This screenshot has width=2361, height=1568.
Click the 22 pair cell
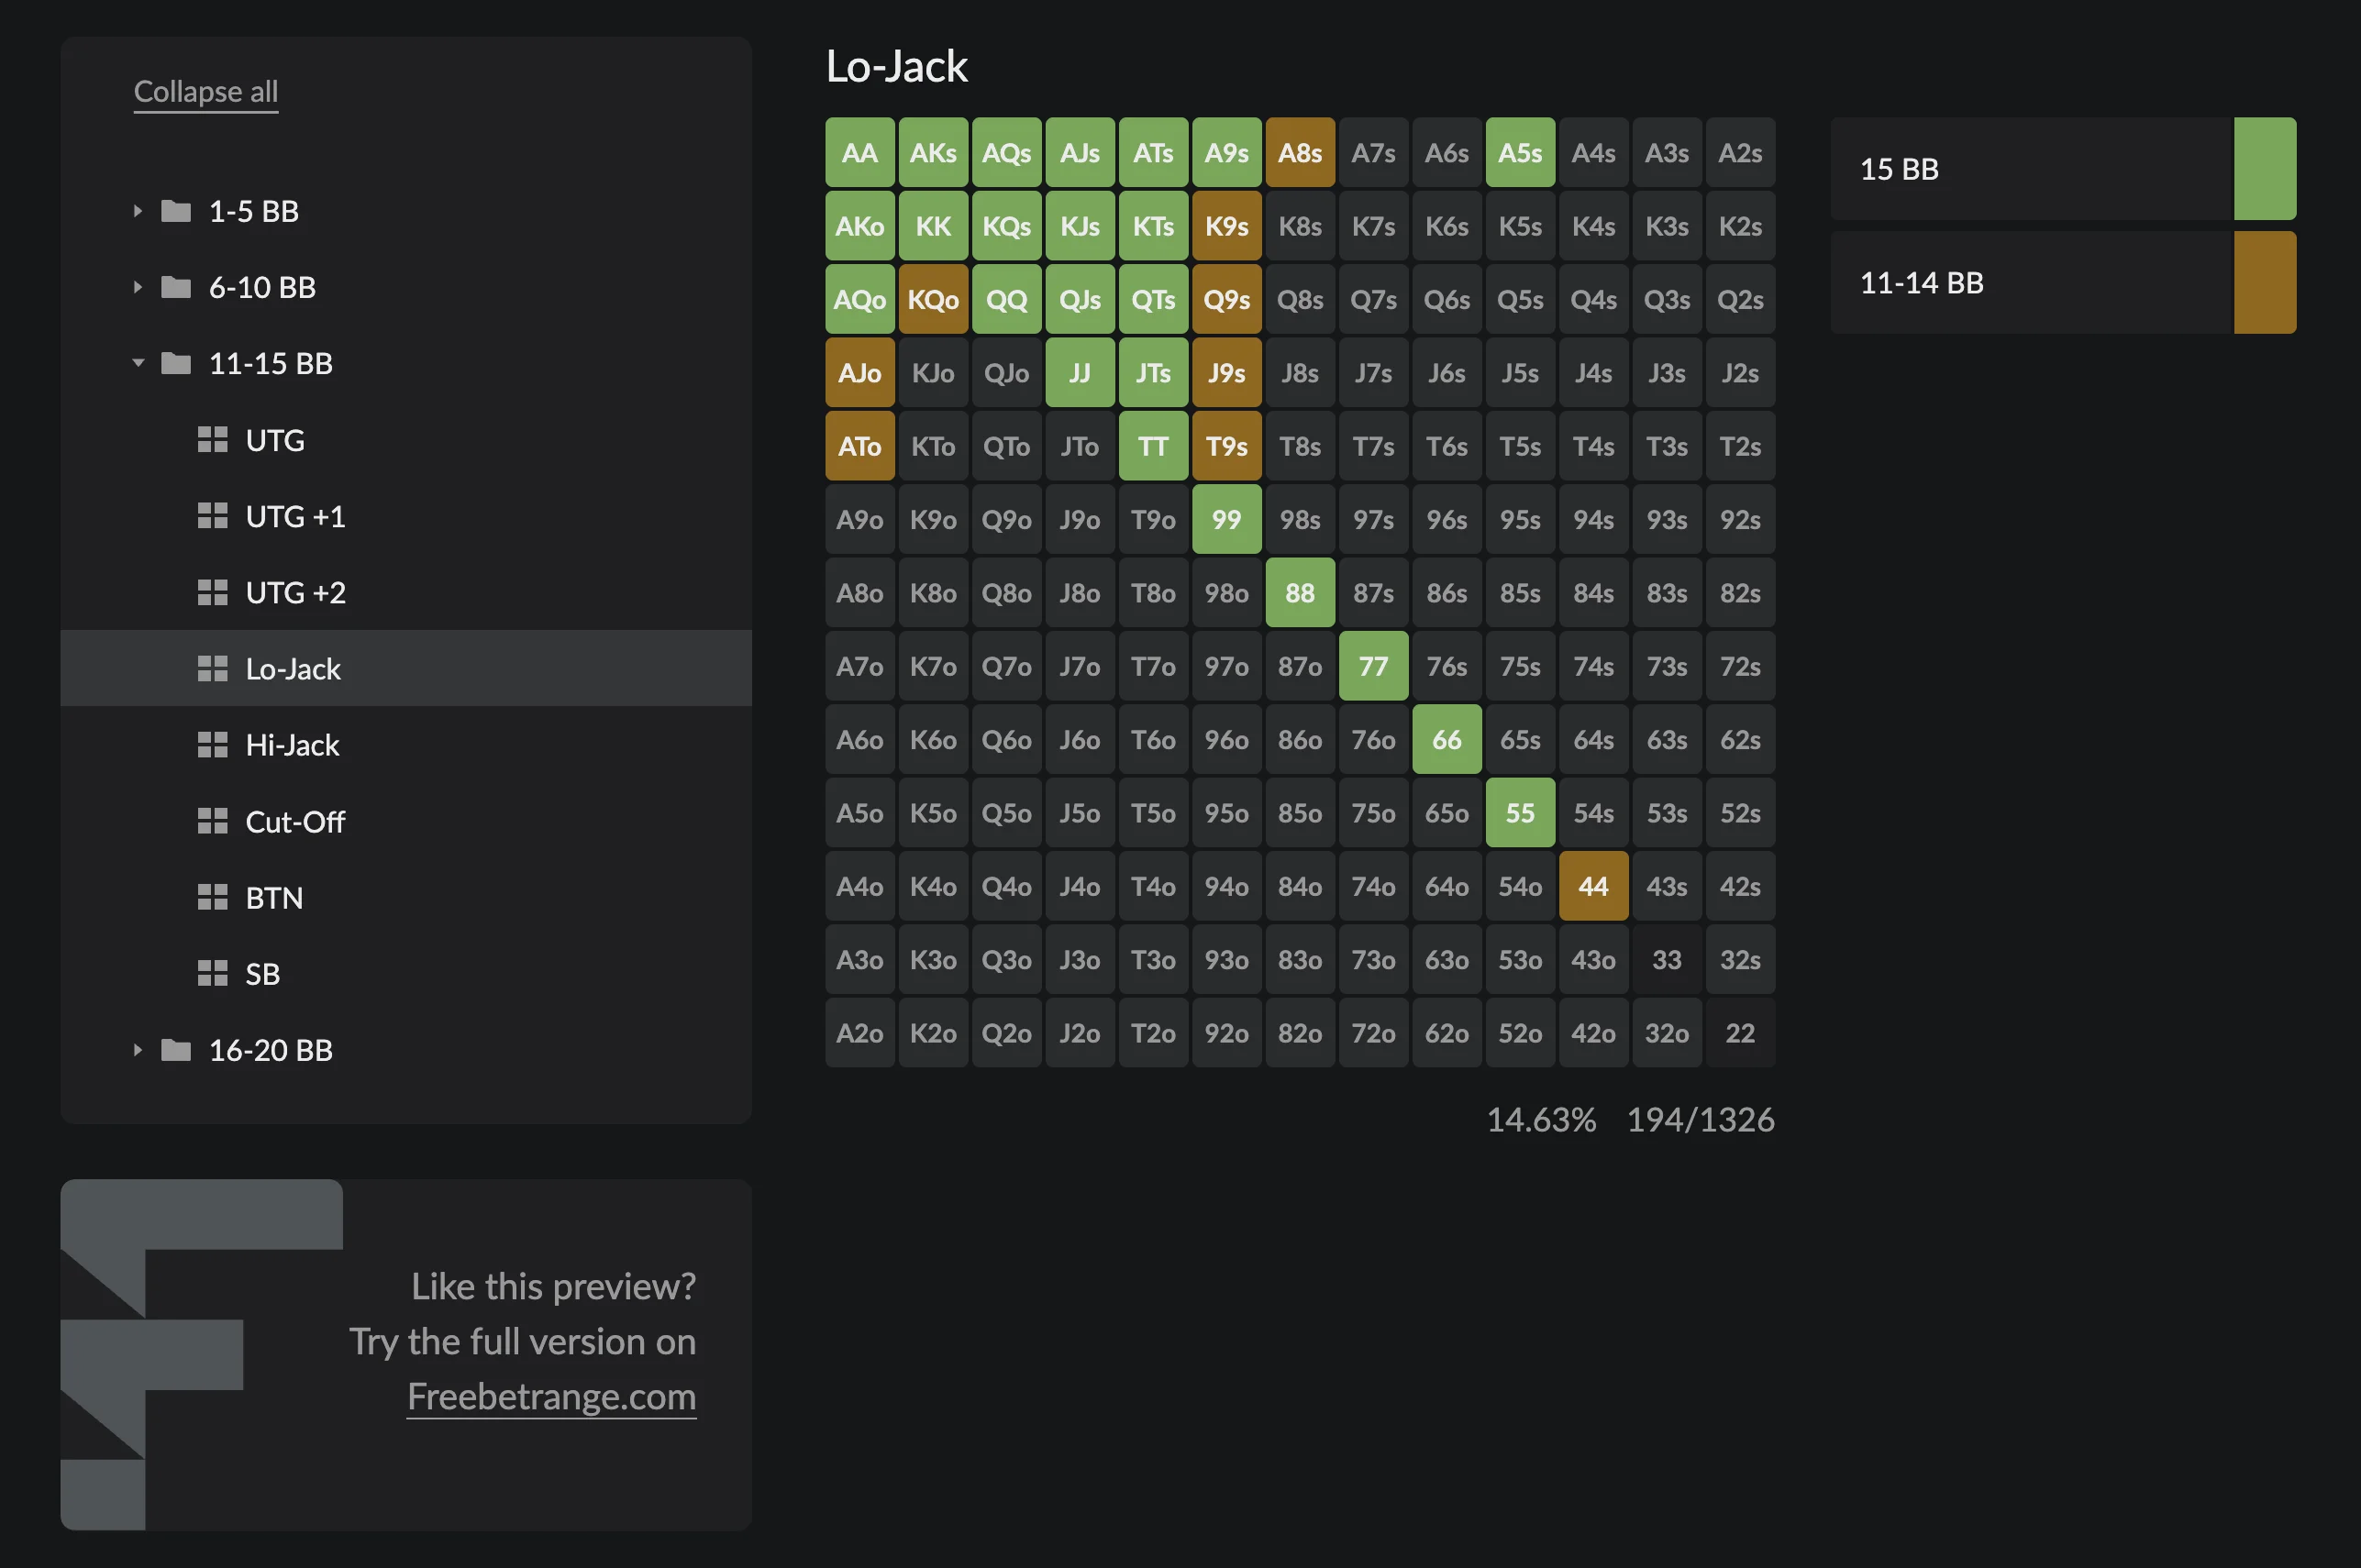[x=1740, y=1033]
